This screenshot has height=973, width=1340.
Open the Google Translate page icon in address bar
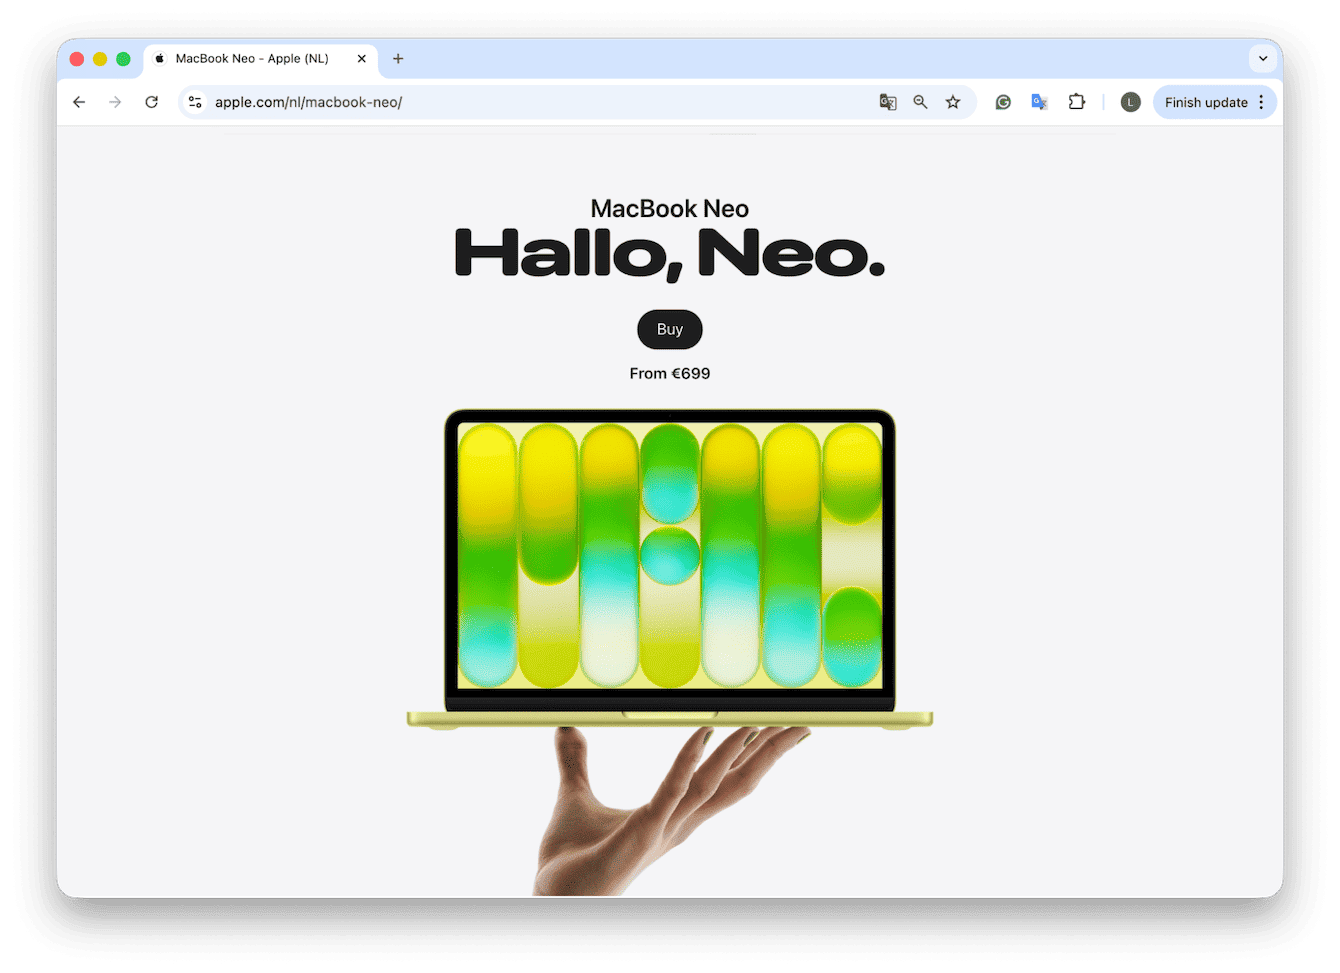[888, 101]
